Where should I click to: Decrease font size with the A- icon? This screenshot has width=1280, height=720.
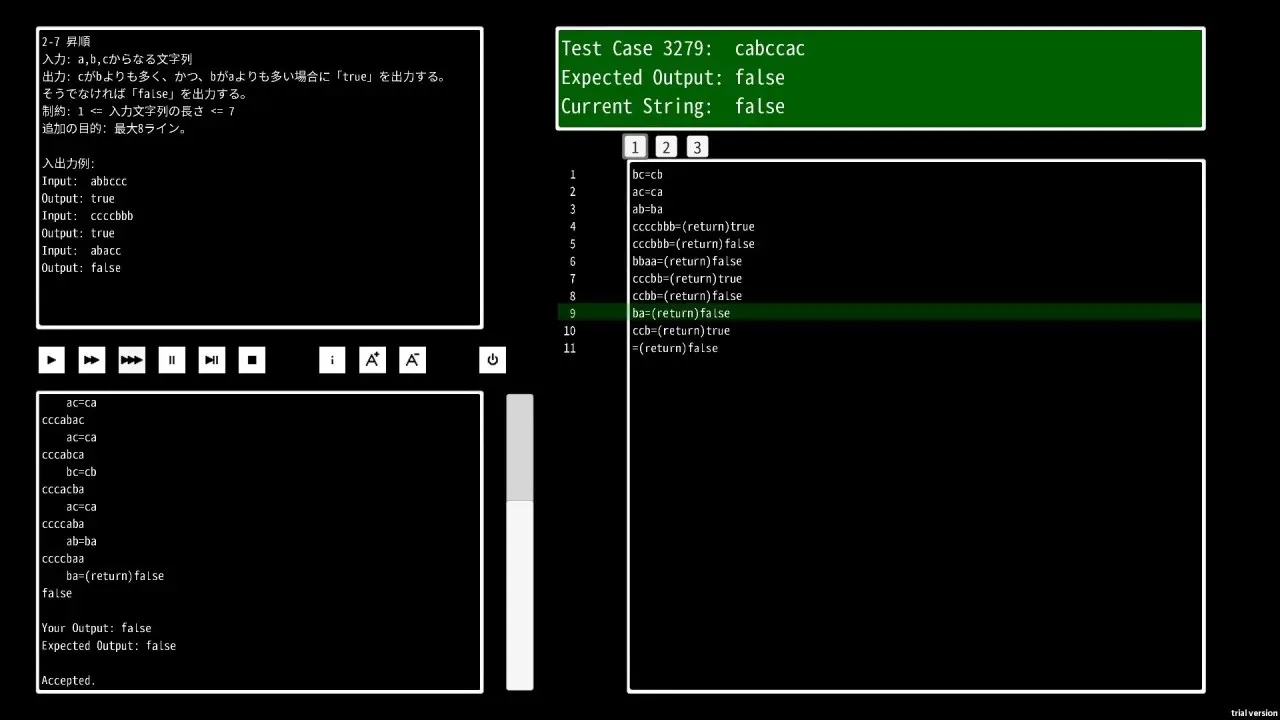[412, 360]
